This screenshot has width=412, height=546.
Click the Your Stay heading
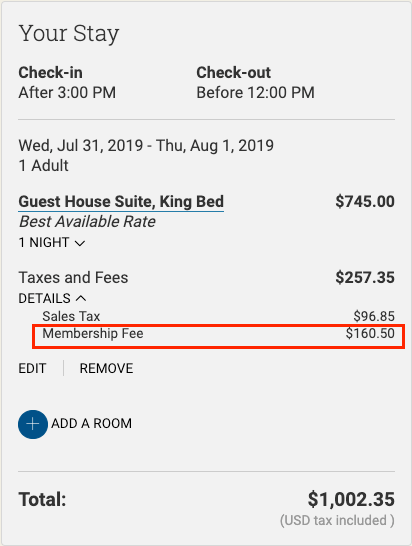pyautogui.click(x=69, y=34)
